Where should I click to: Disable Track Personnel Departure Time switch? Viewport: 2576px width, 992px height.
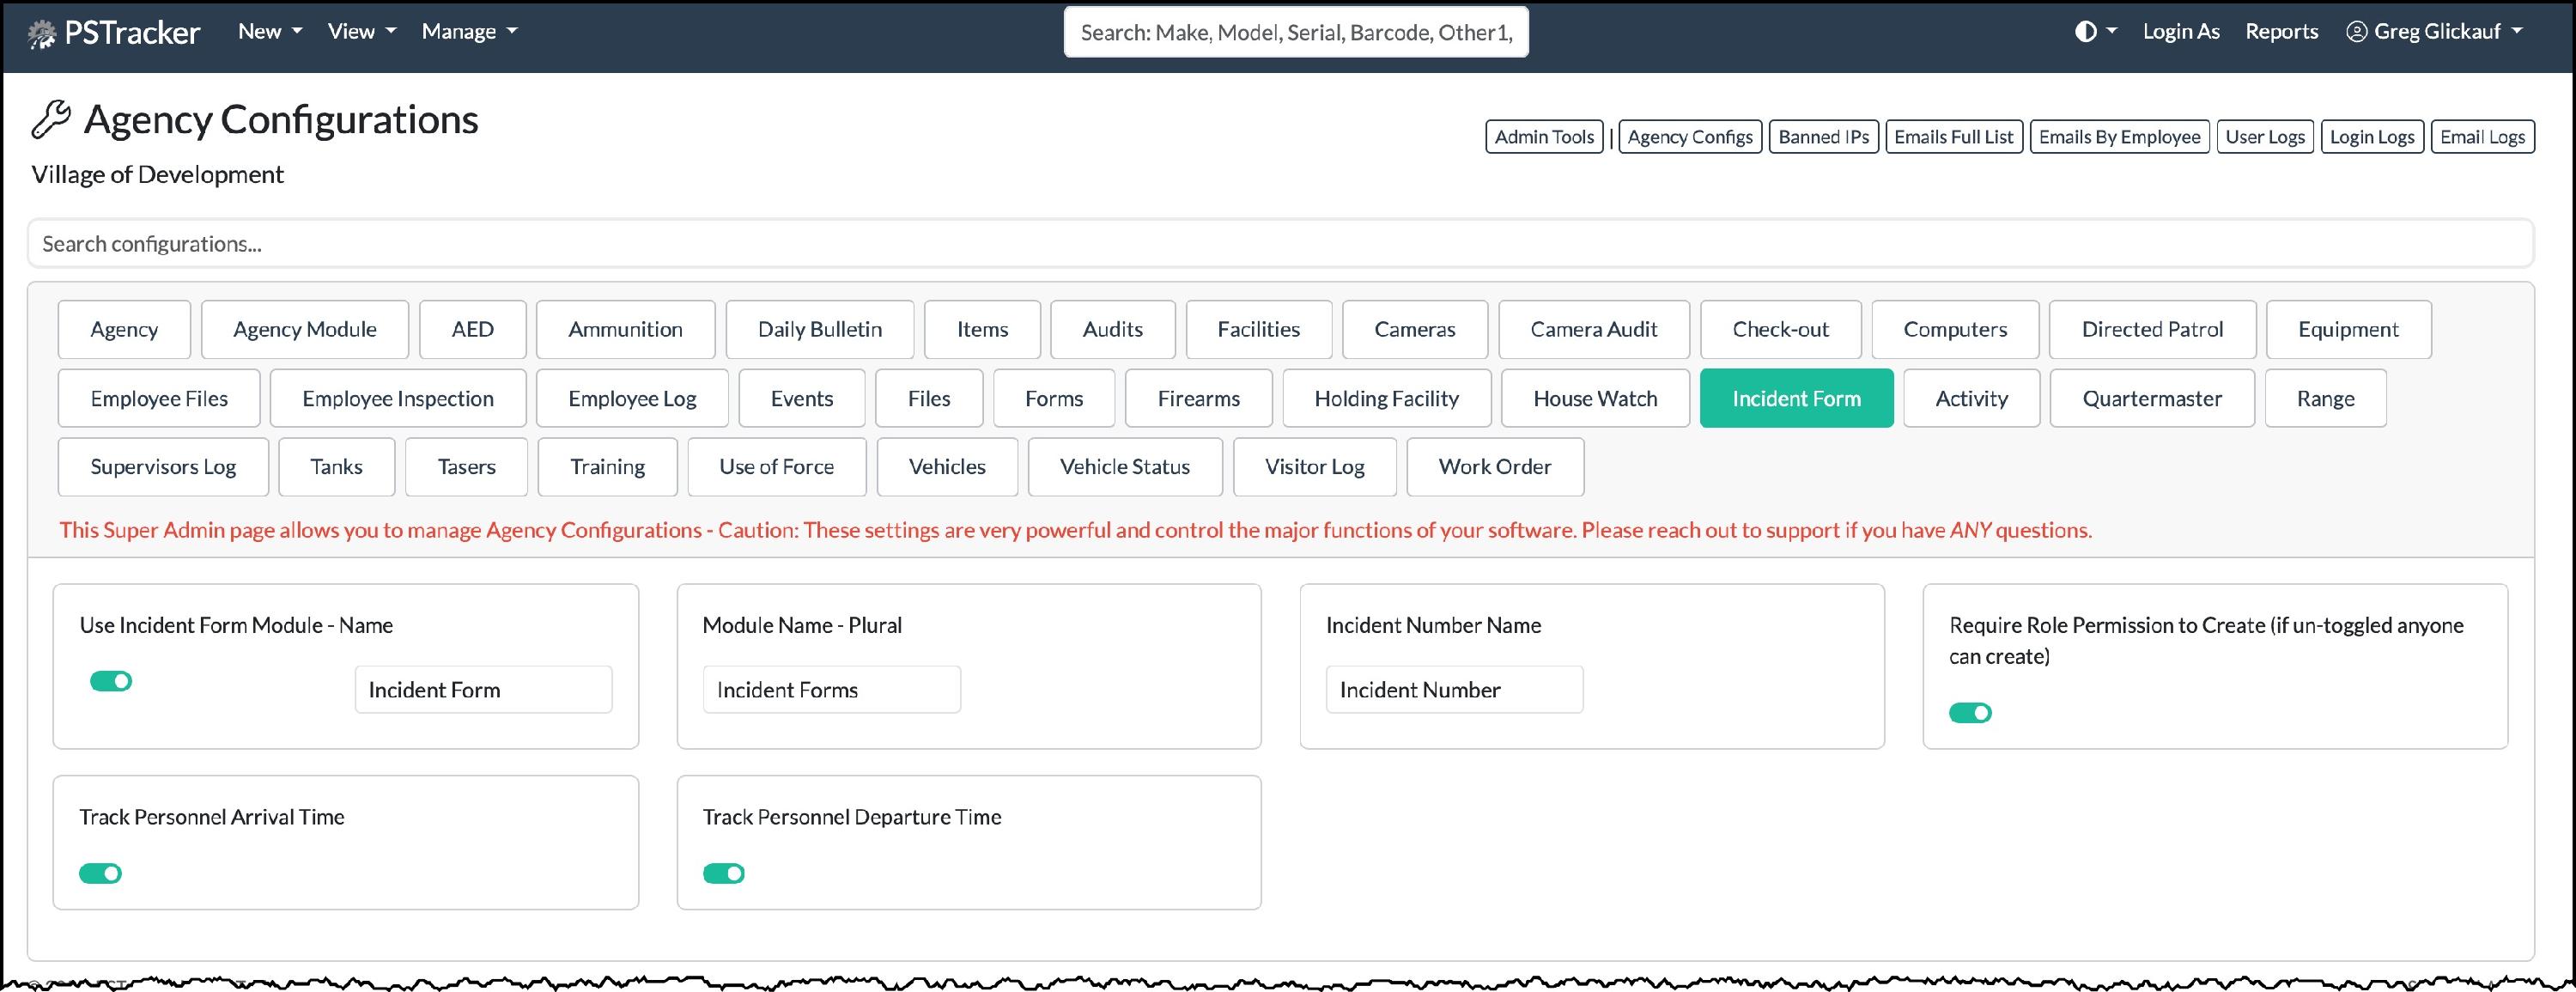(724, 874)
